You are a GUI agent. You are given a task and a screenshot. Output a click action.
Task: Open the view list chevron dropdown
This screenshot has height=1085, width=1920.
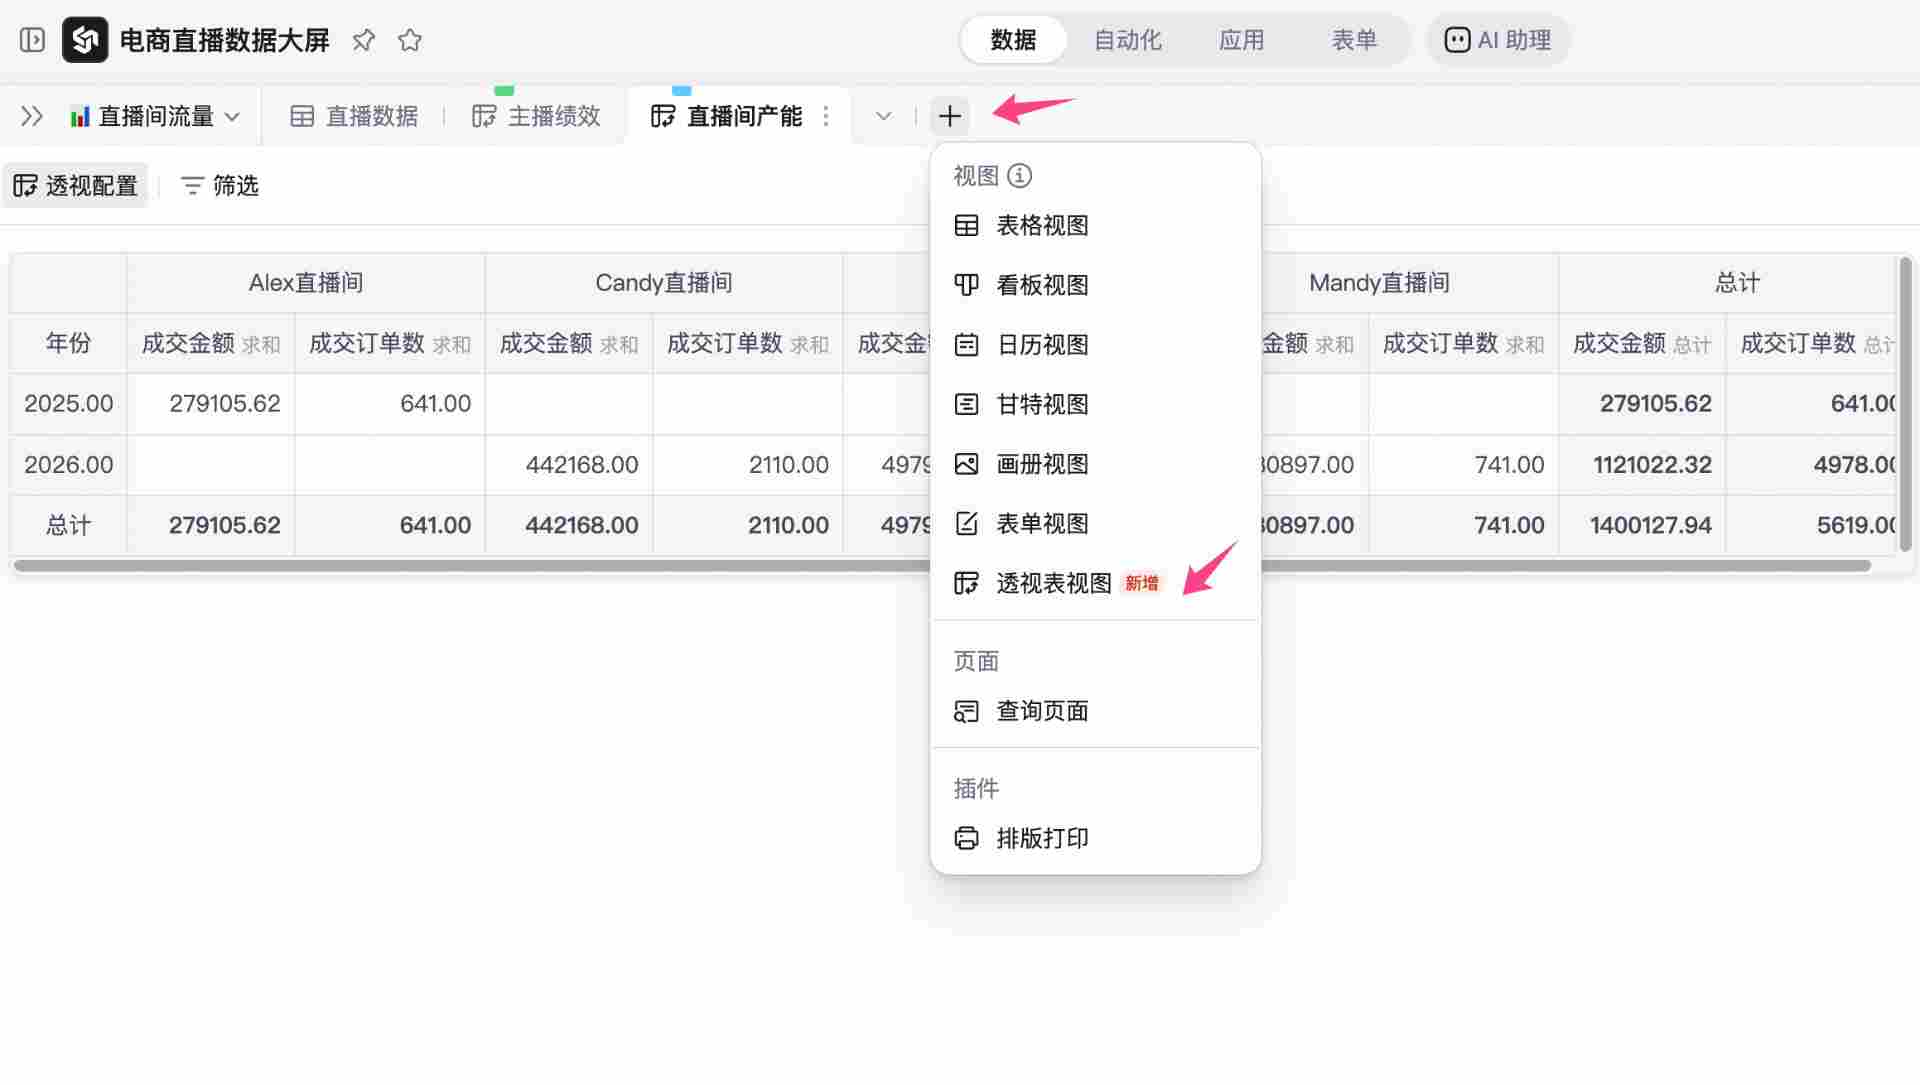[883, 116]
